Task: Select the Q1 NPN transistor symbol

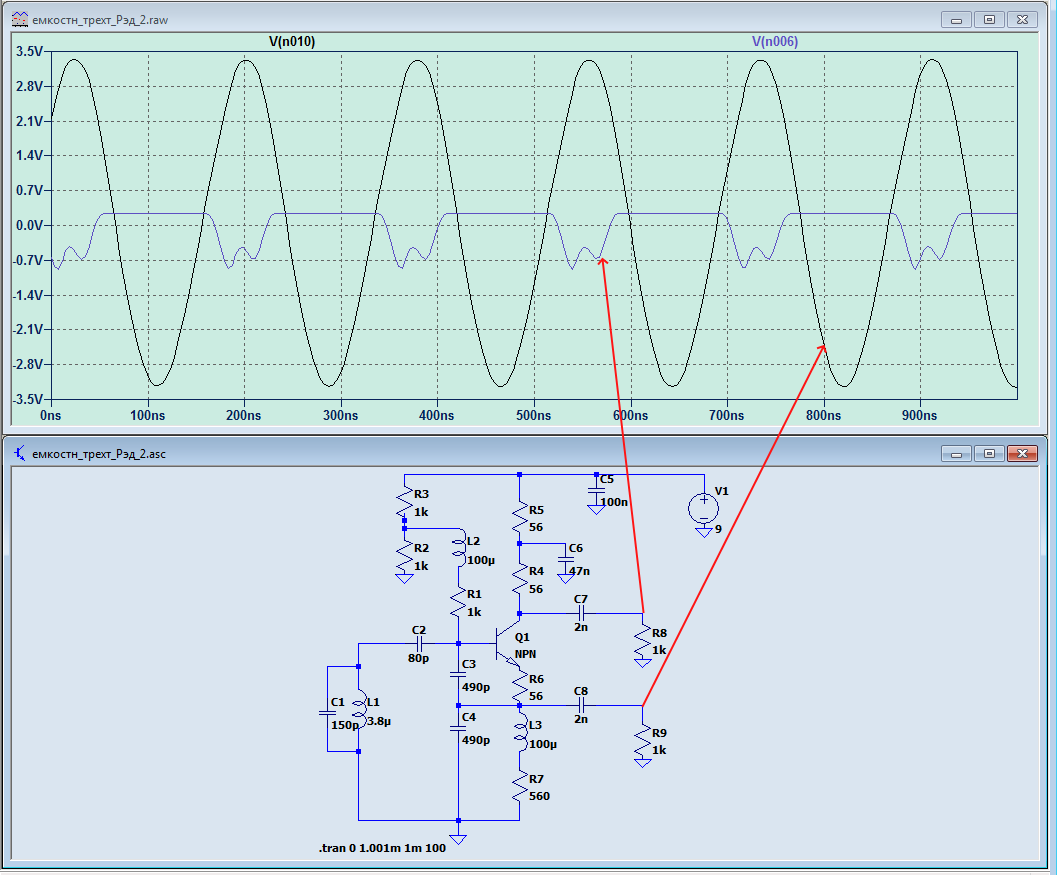Action: (x=507, y=643)
